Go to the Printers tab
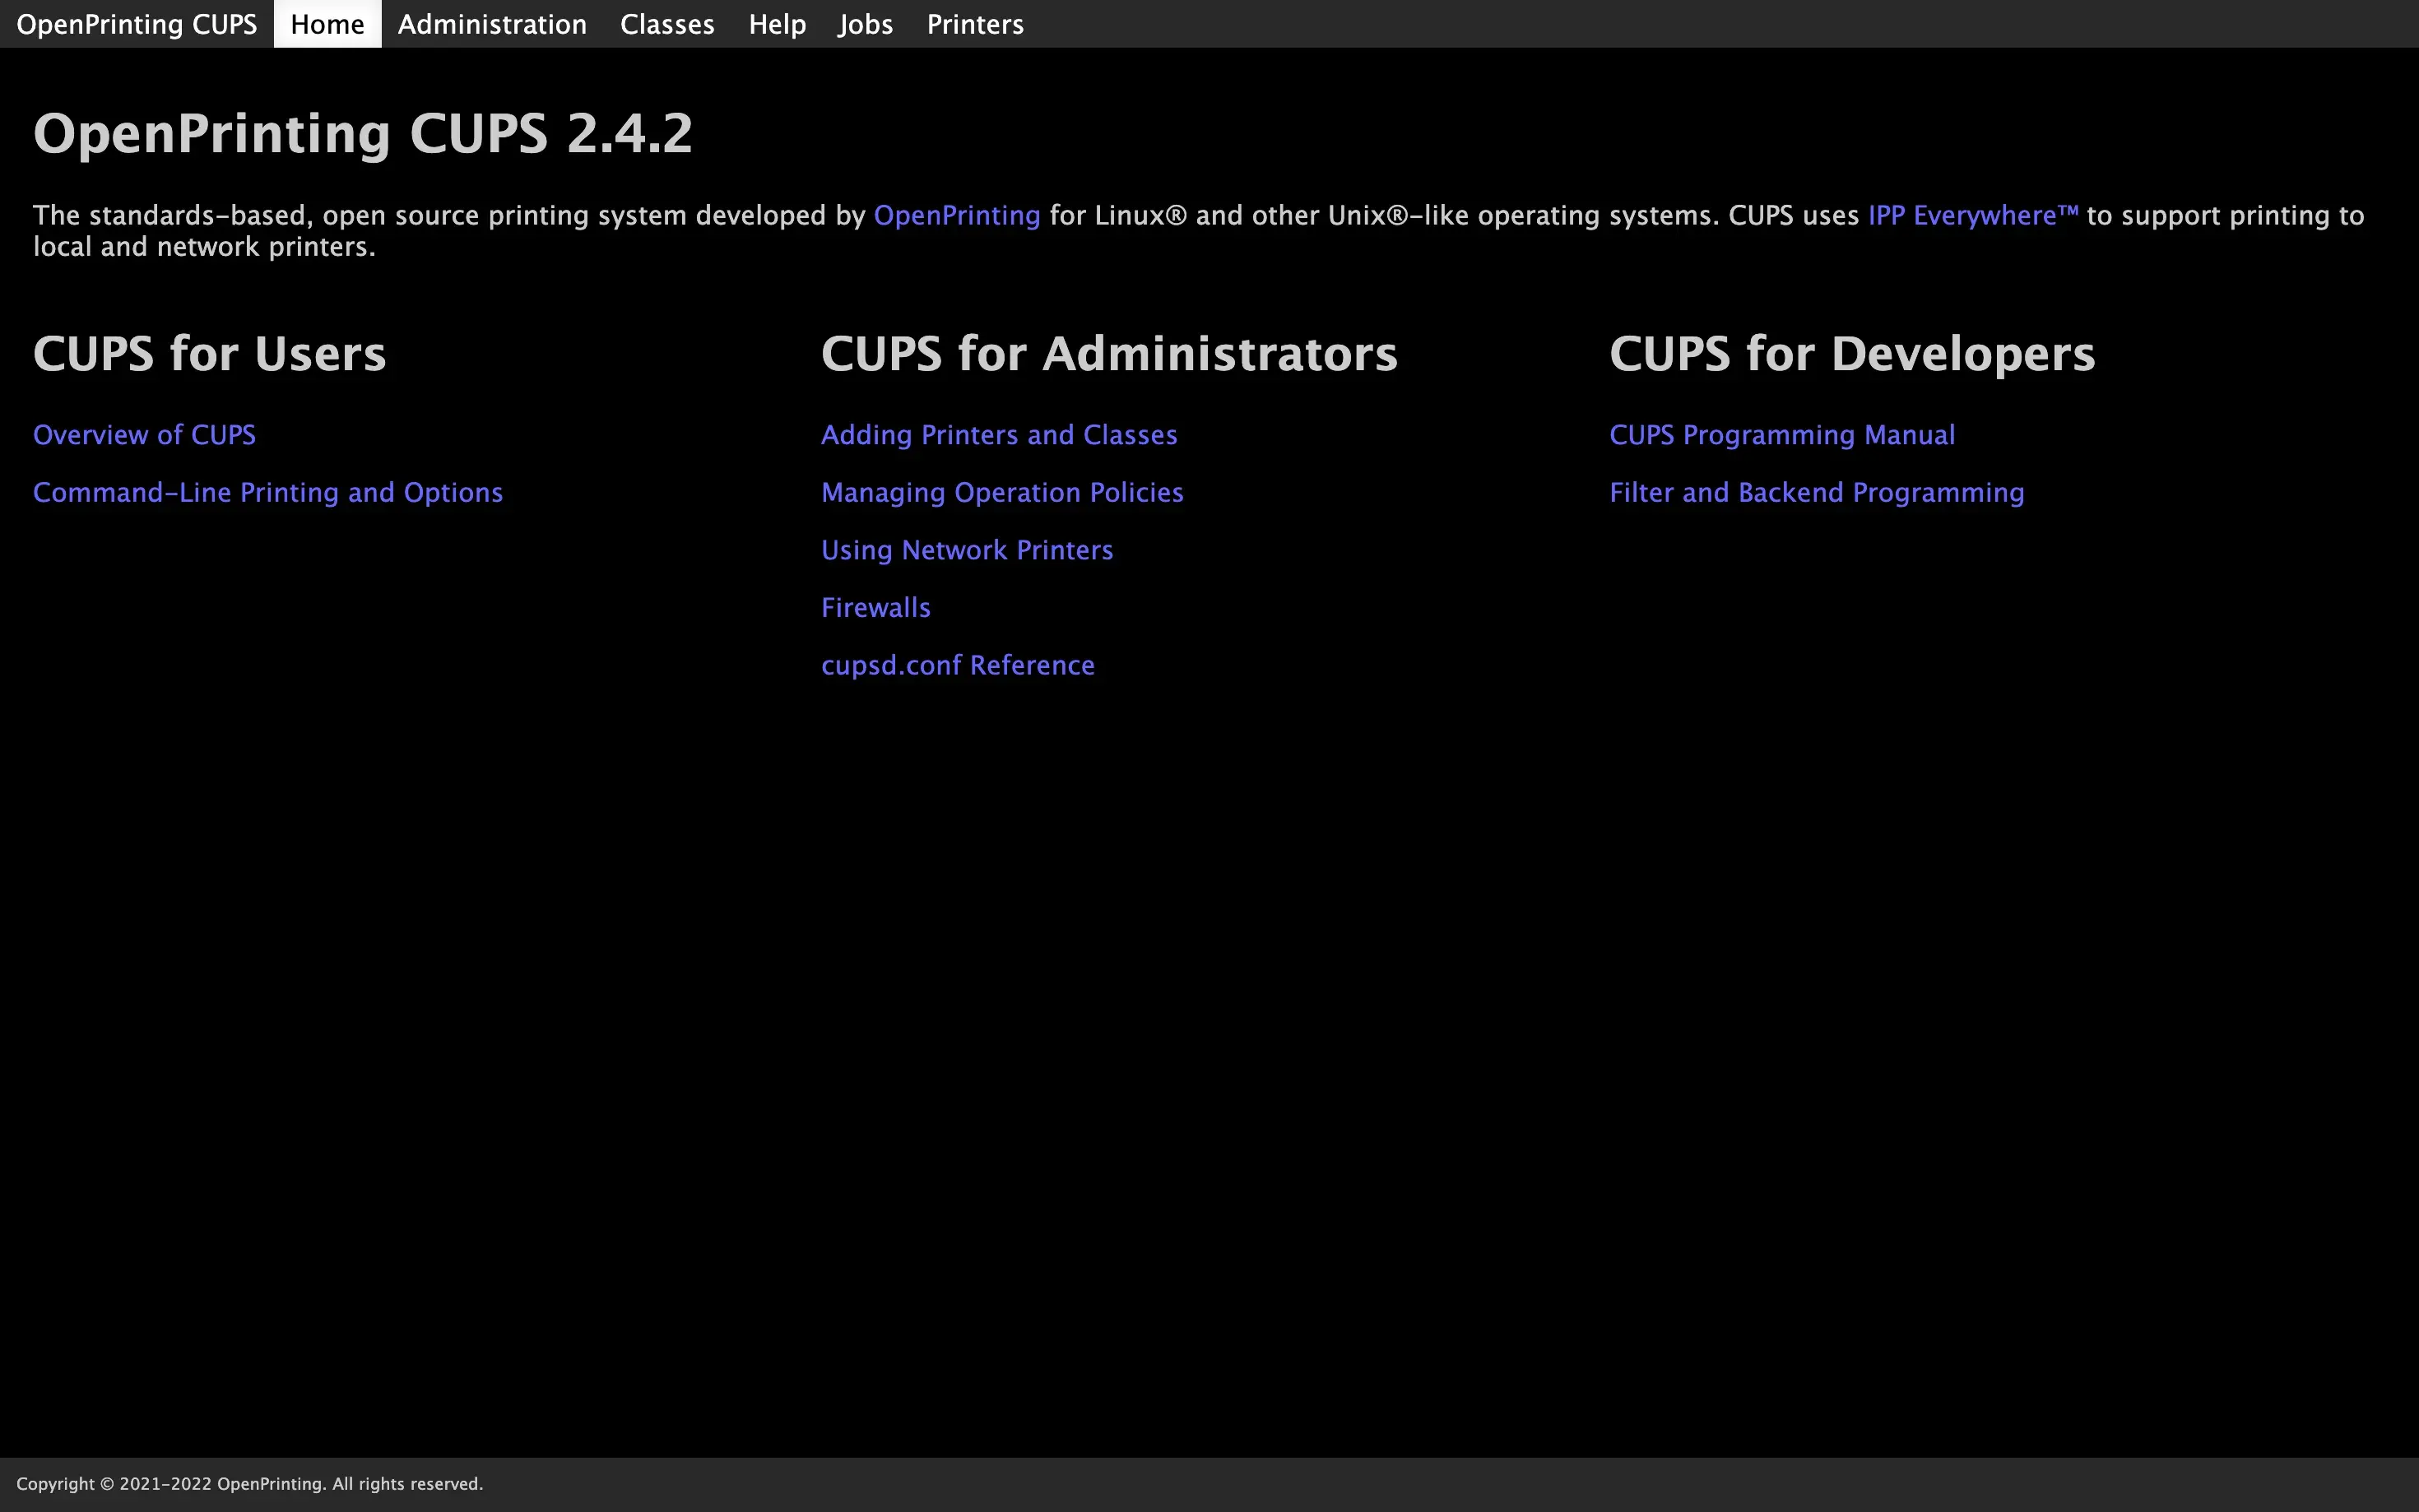 [x=975, y=24]
